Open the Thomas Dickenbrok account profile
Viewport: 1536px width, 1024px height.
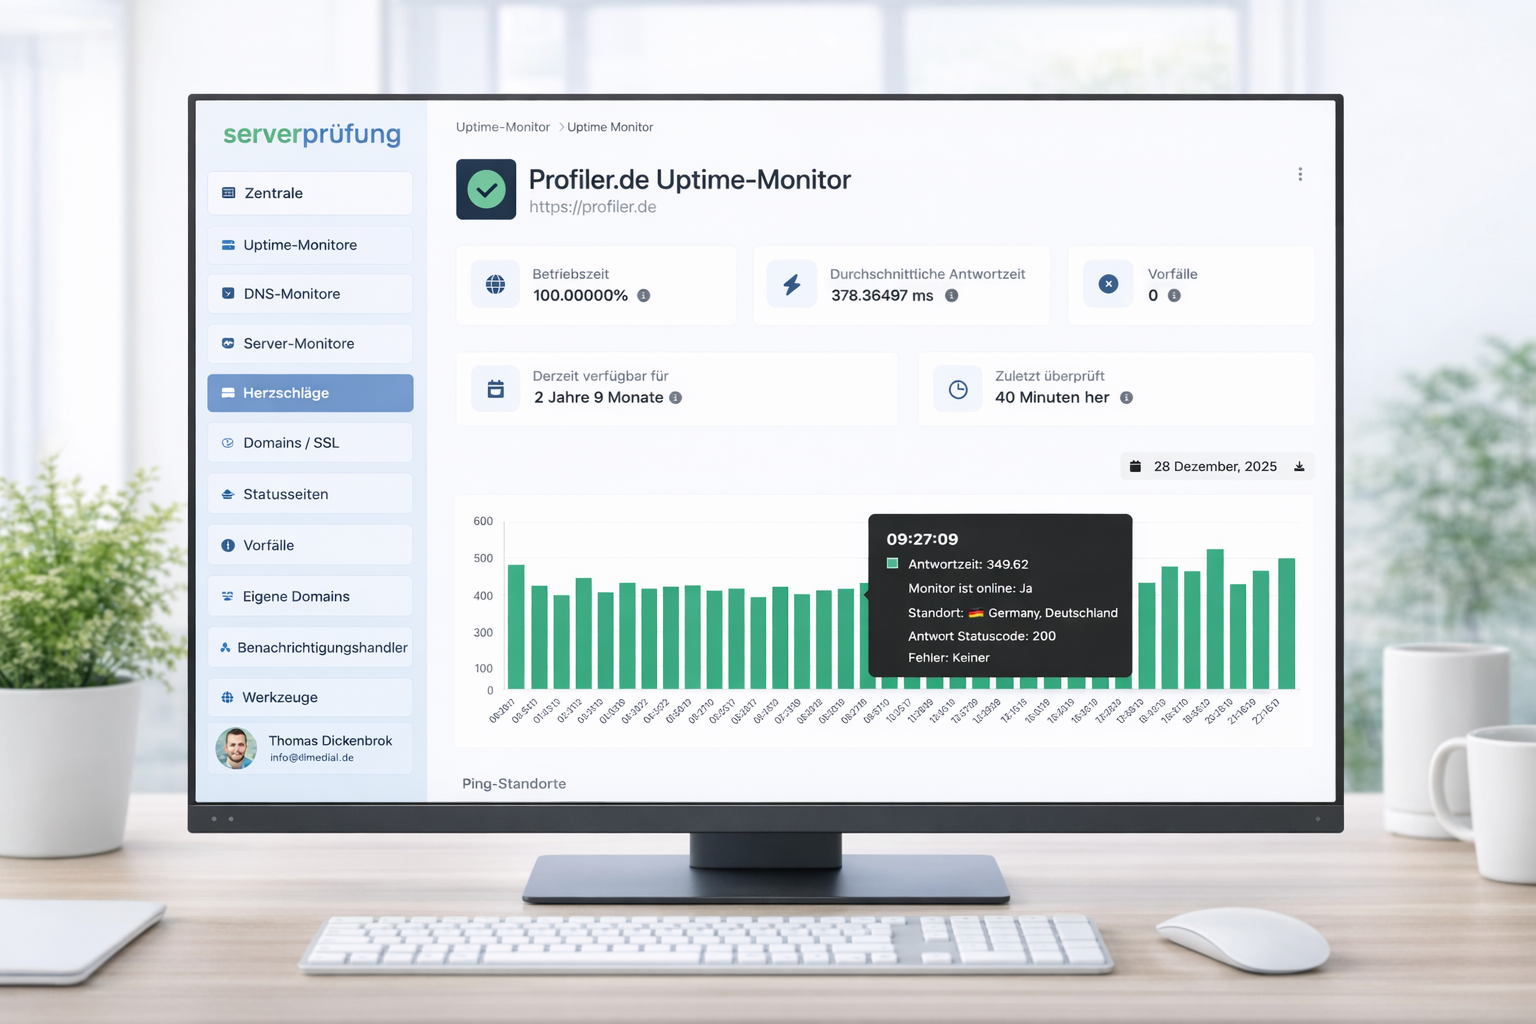pyautogui.click(x=310, y=748)
